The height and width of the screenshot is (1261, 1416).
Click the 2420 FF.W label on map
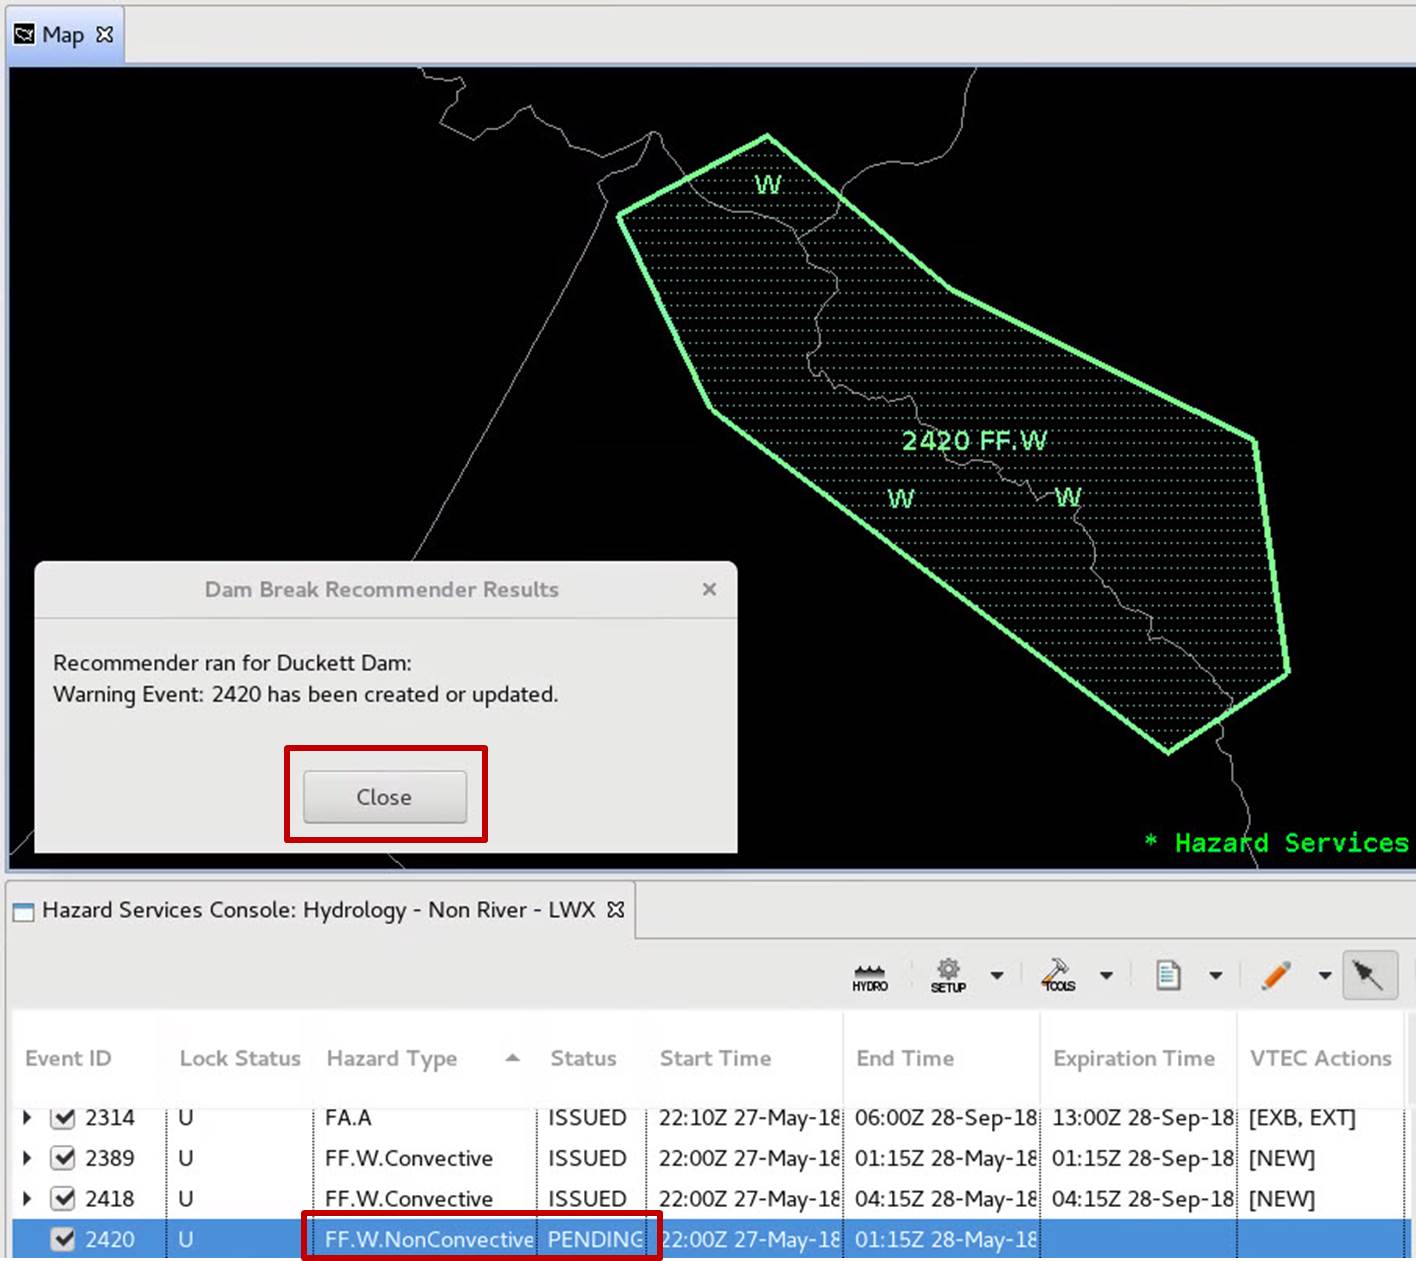point(974,441)
